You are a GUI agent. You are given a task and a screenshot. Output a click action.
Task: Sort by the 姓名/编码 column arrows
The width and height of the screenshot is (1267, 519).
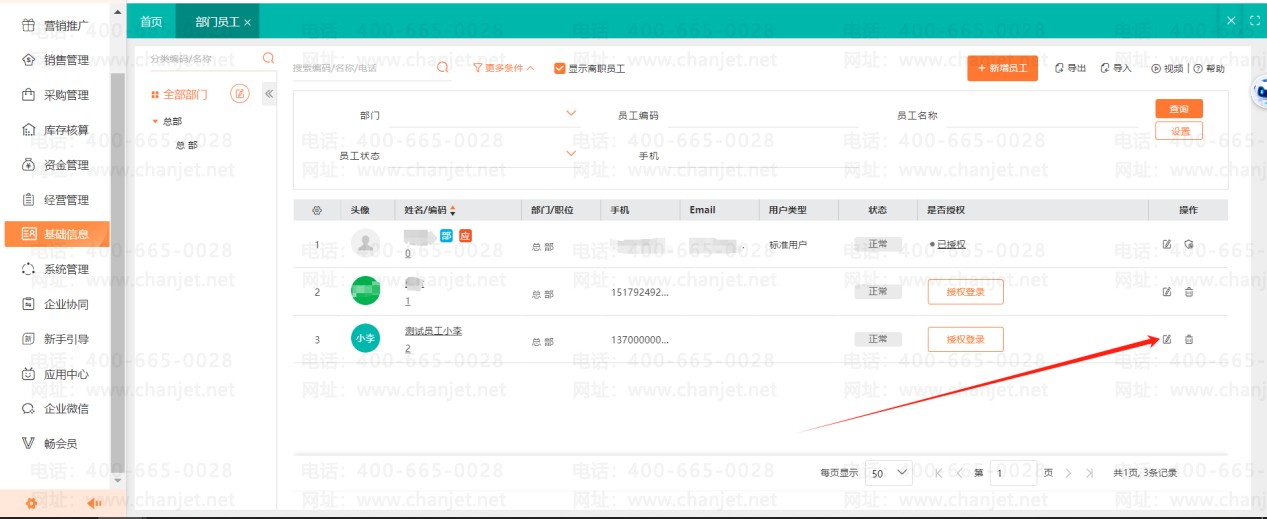453,210
